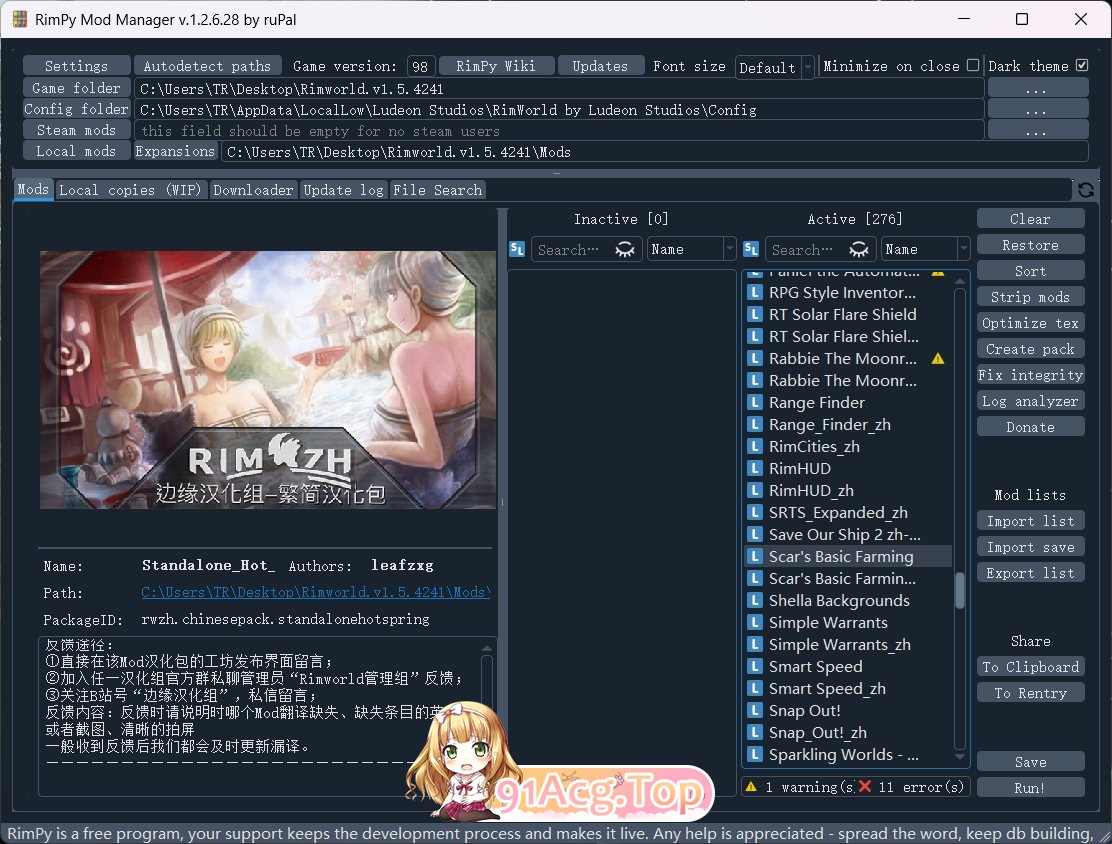The width and height of the screenshot is (1112, 844).
Task: Enable the Minimize on close checkbox
Action: click(x=973, y=66)
